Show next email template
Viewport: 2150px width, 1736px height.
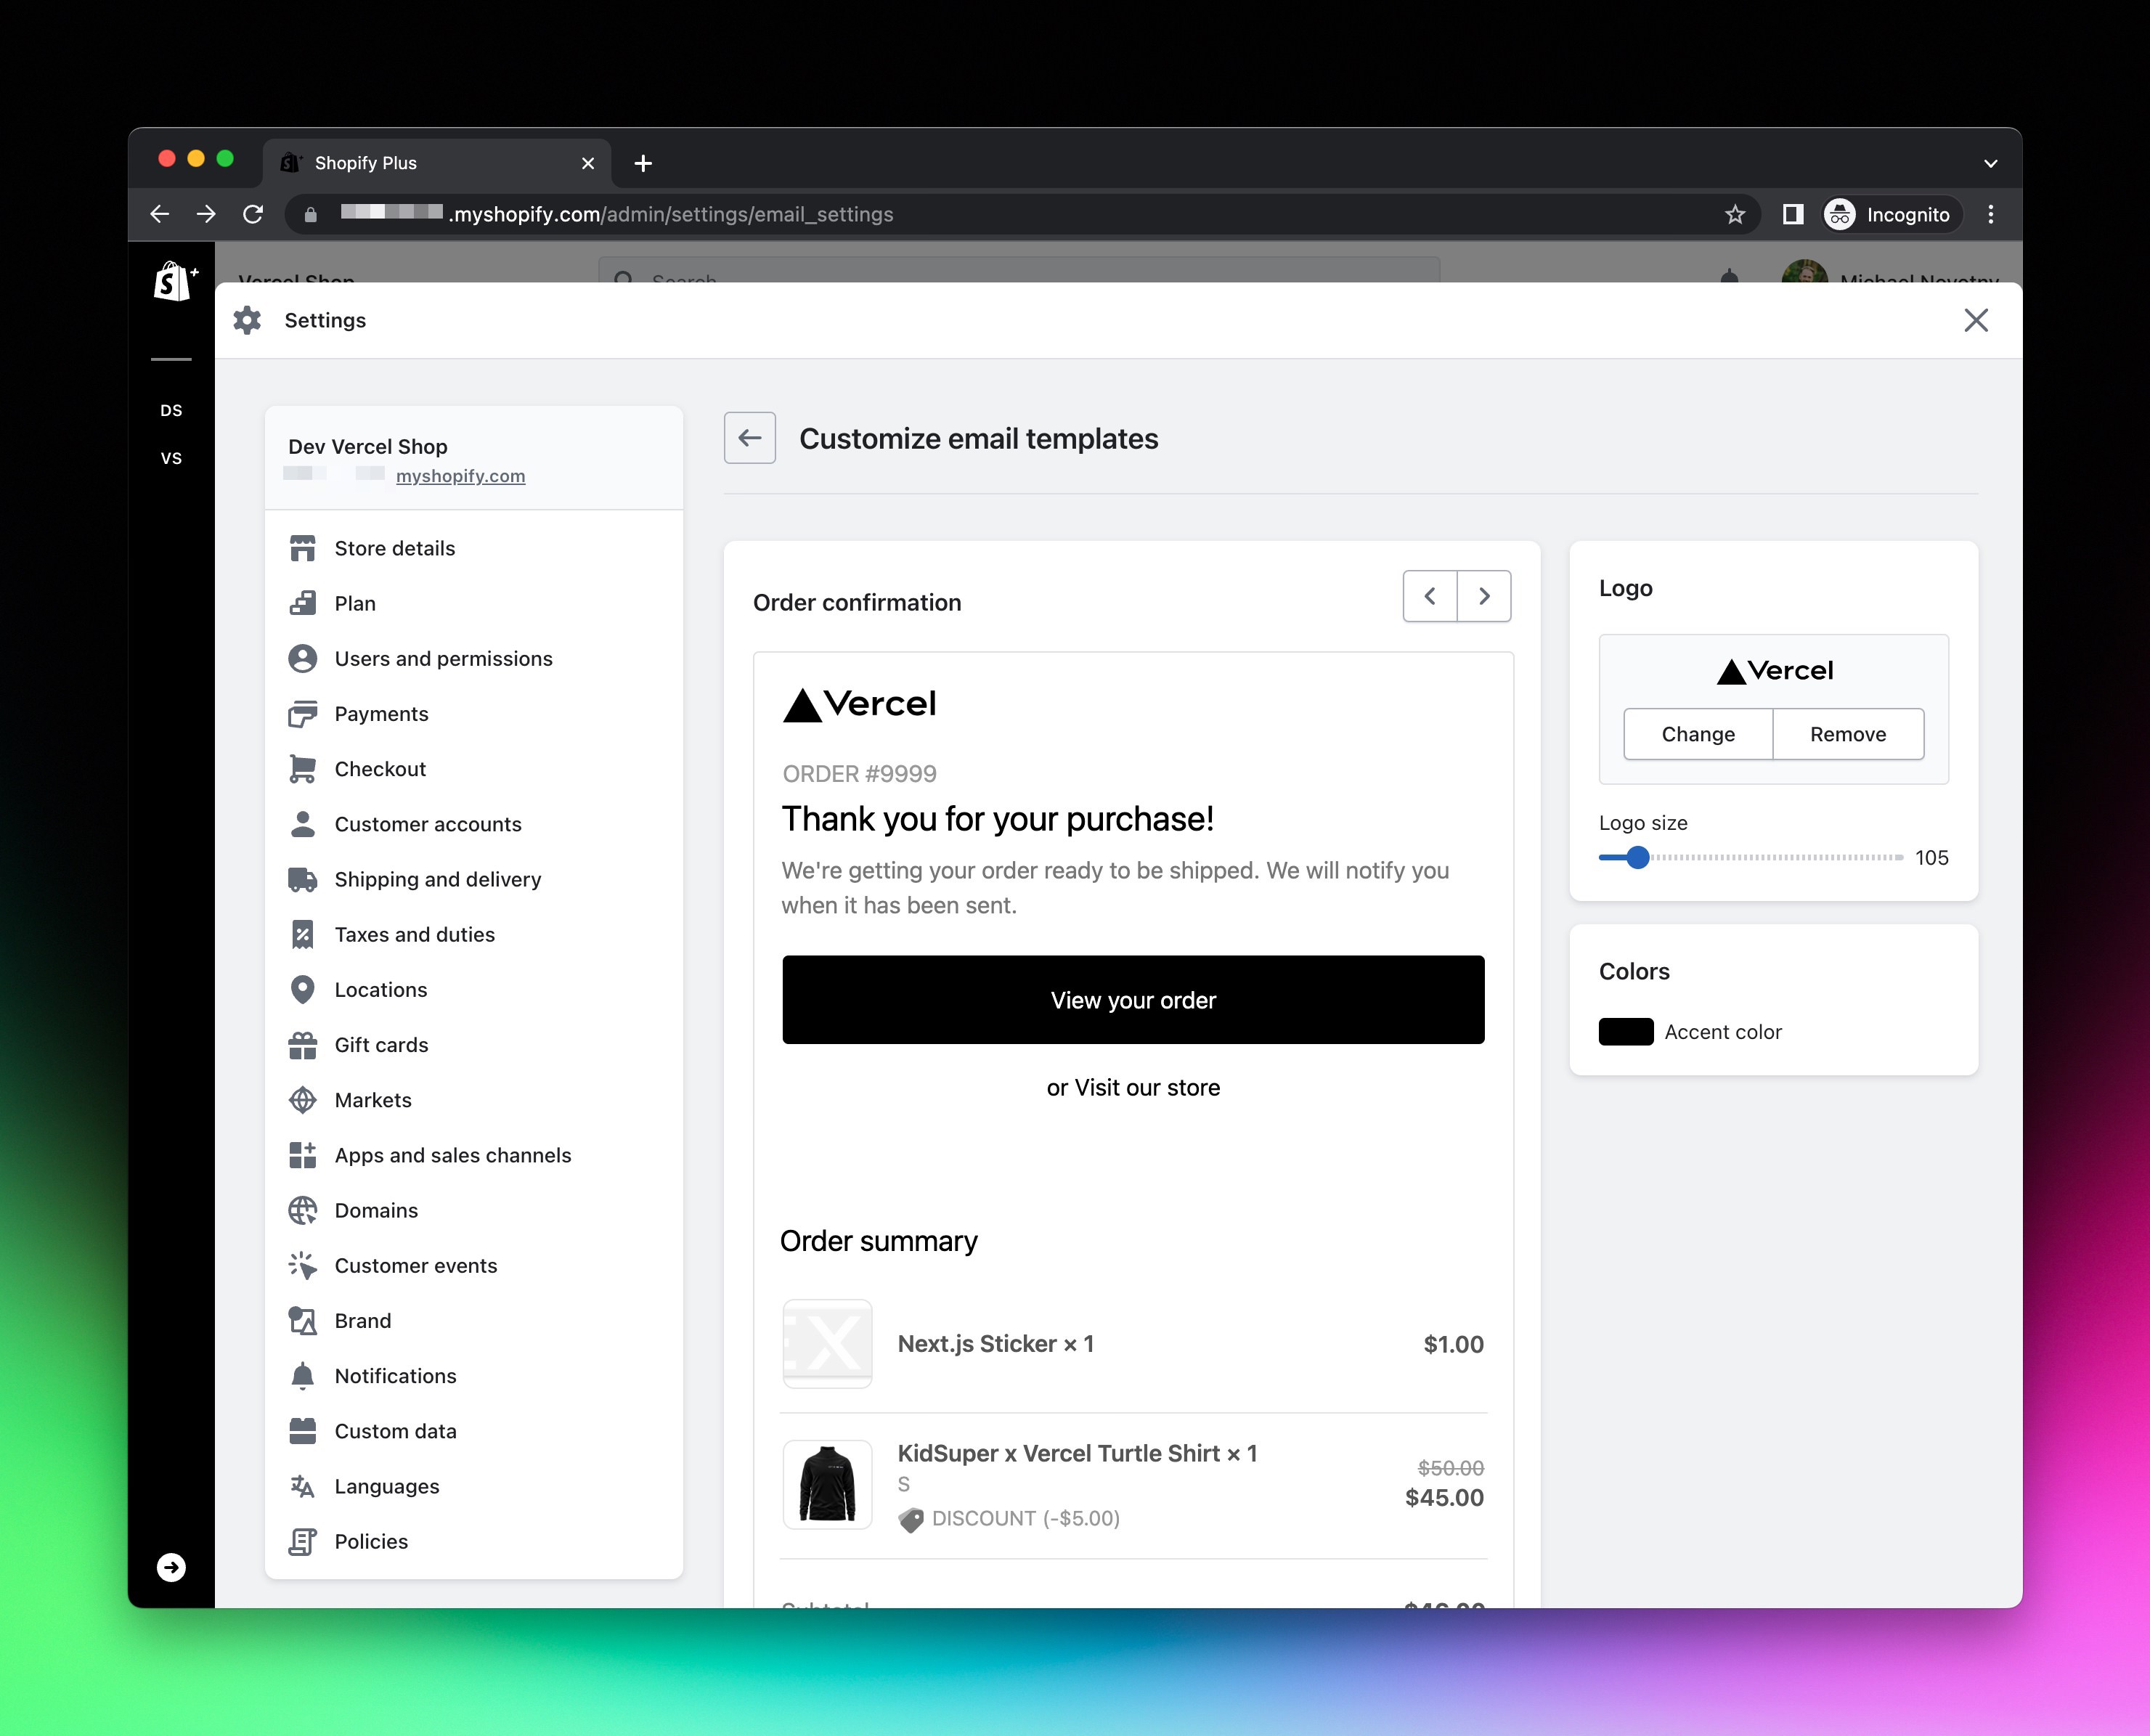1484,596
